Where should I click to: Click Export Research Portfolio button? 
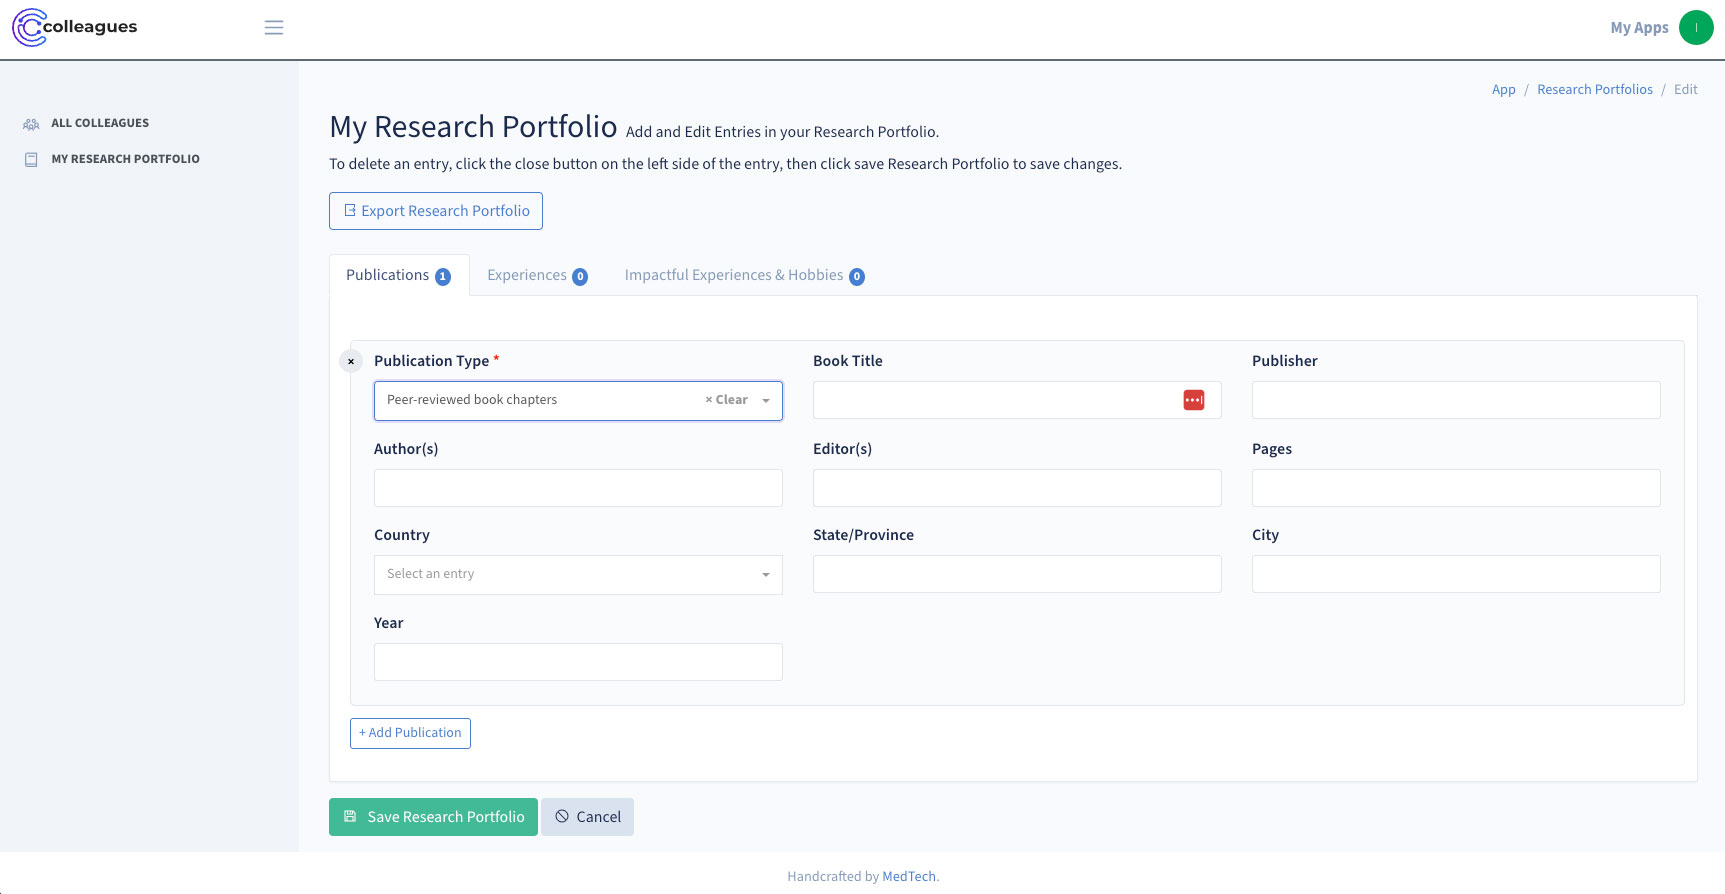coord(436,211)
